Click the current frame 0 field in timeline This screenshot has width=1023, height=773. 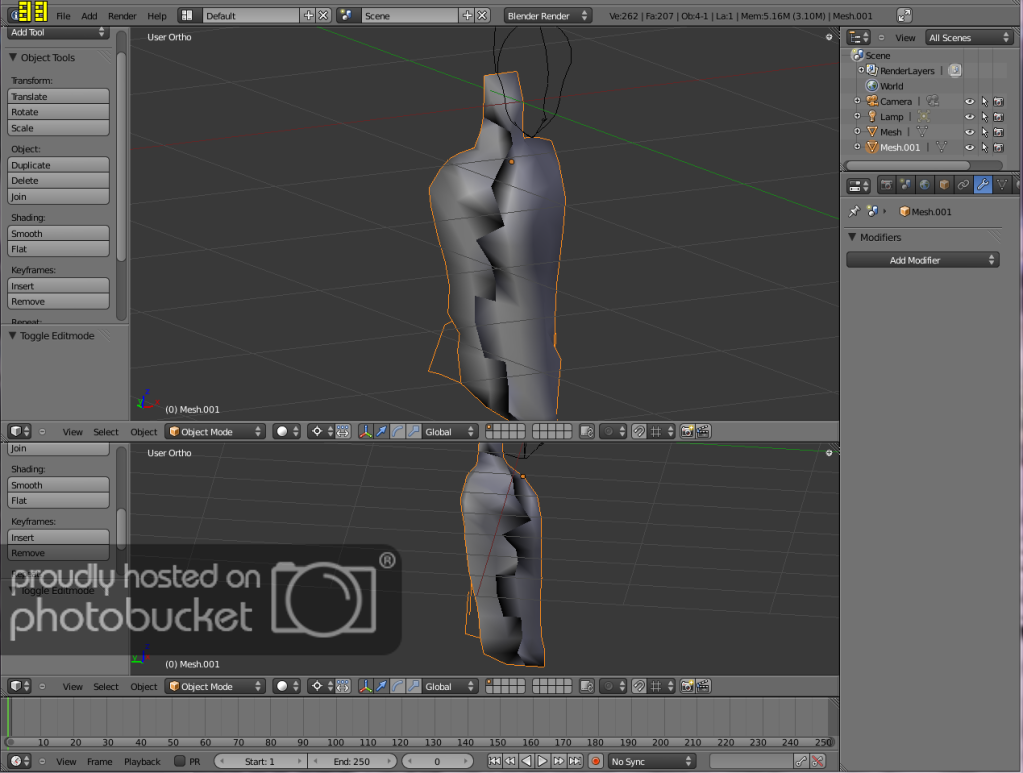437,761
